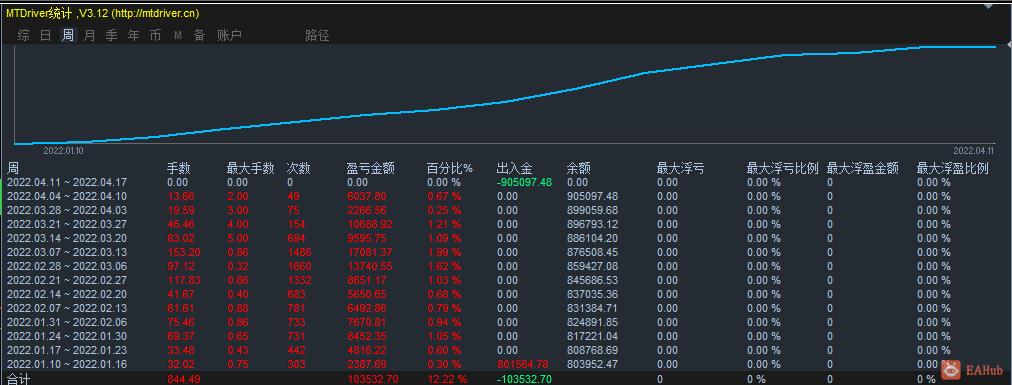Click the 最大浮盈金额 column header
The width and height of the screenshot is (1012, 385).
click(x=863, y=169)
